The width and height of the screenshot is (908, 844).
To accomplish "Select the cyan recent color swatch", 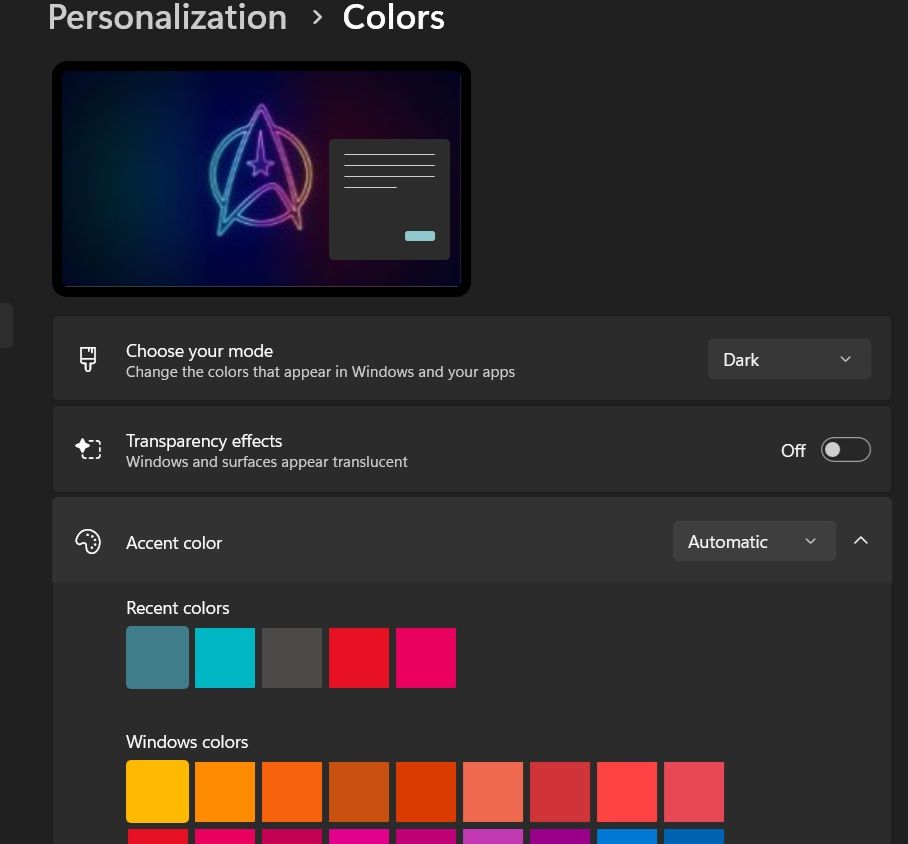I will click(x=224, y=657).
